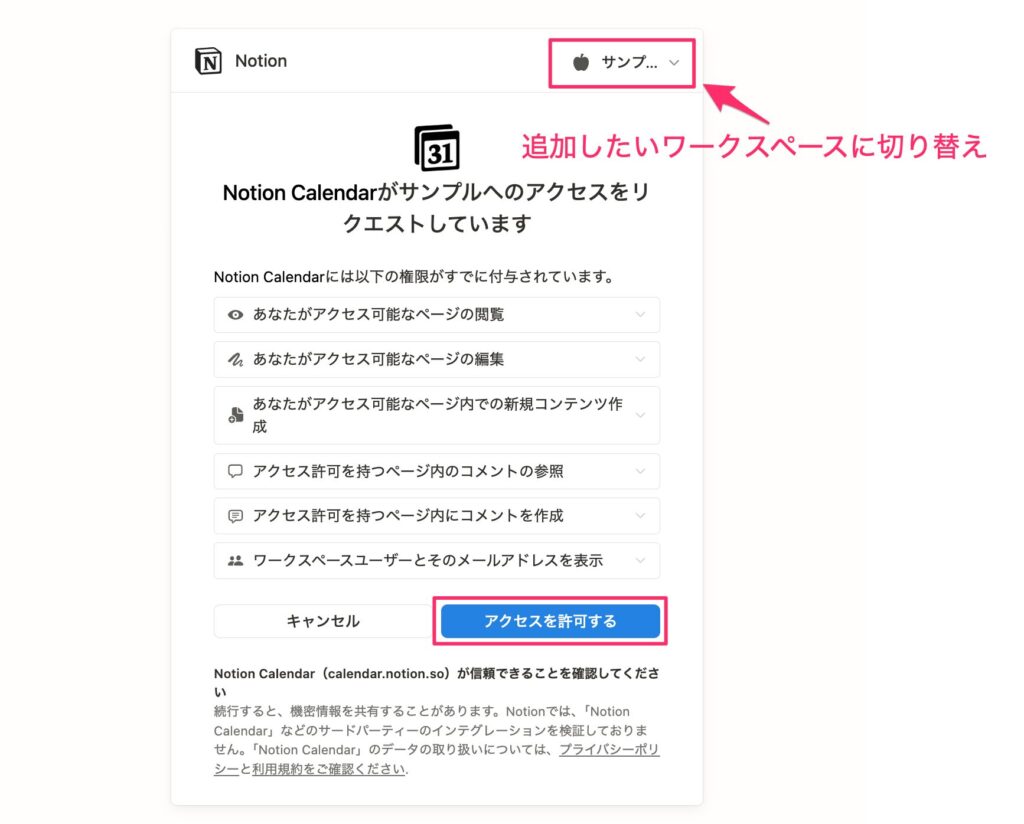Image resolution: width=1024 pixels, height=824 pixels.
Task: Click the apple workspace icon
Action: click(x=581, y=62)
